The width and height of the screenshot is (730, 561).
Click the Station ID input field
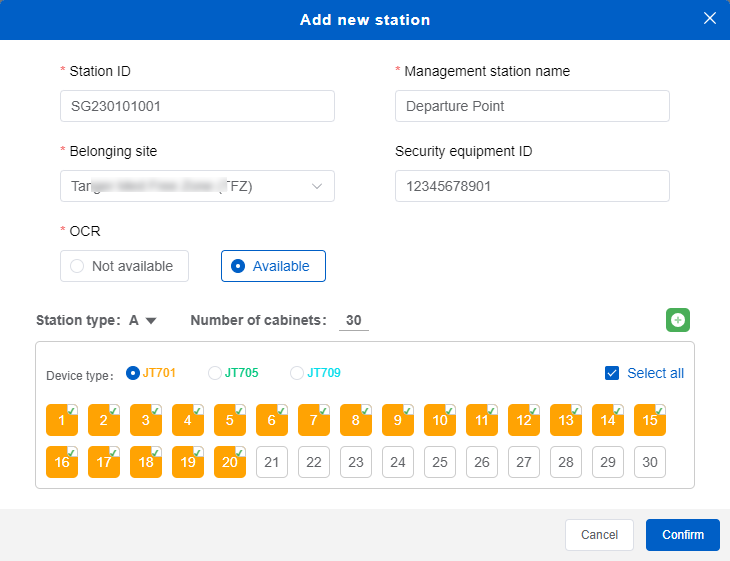(x=197, y=106)
